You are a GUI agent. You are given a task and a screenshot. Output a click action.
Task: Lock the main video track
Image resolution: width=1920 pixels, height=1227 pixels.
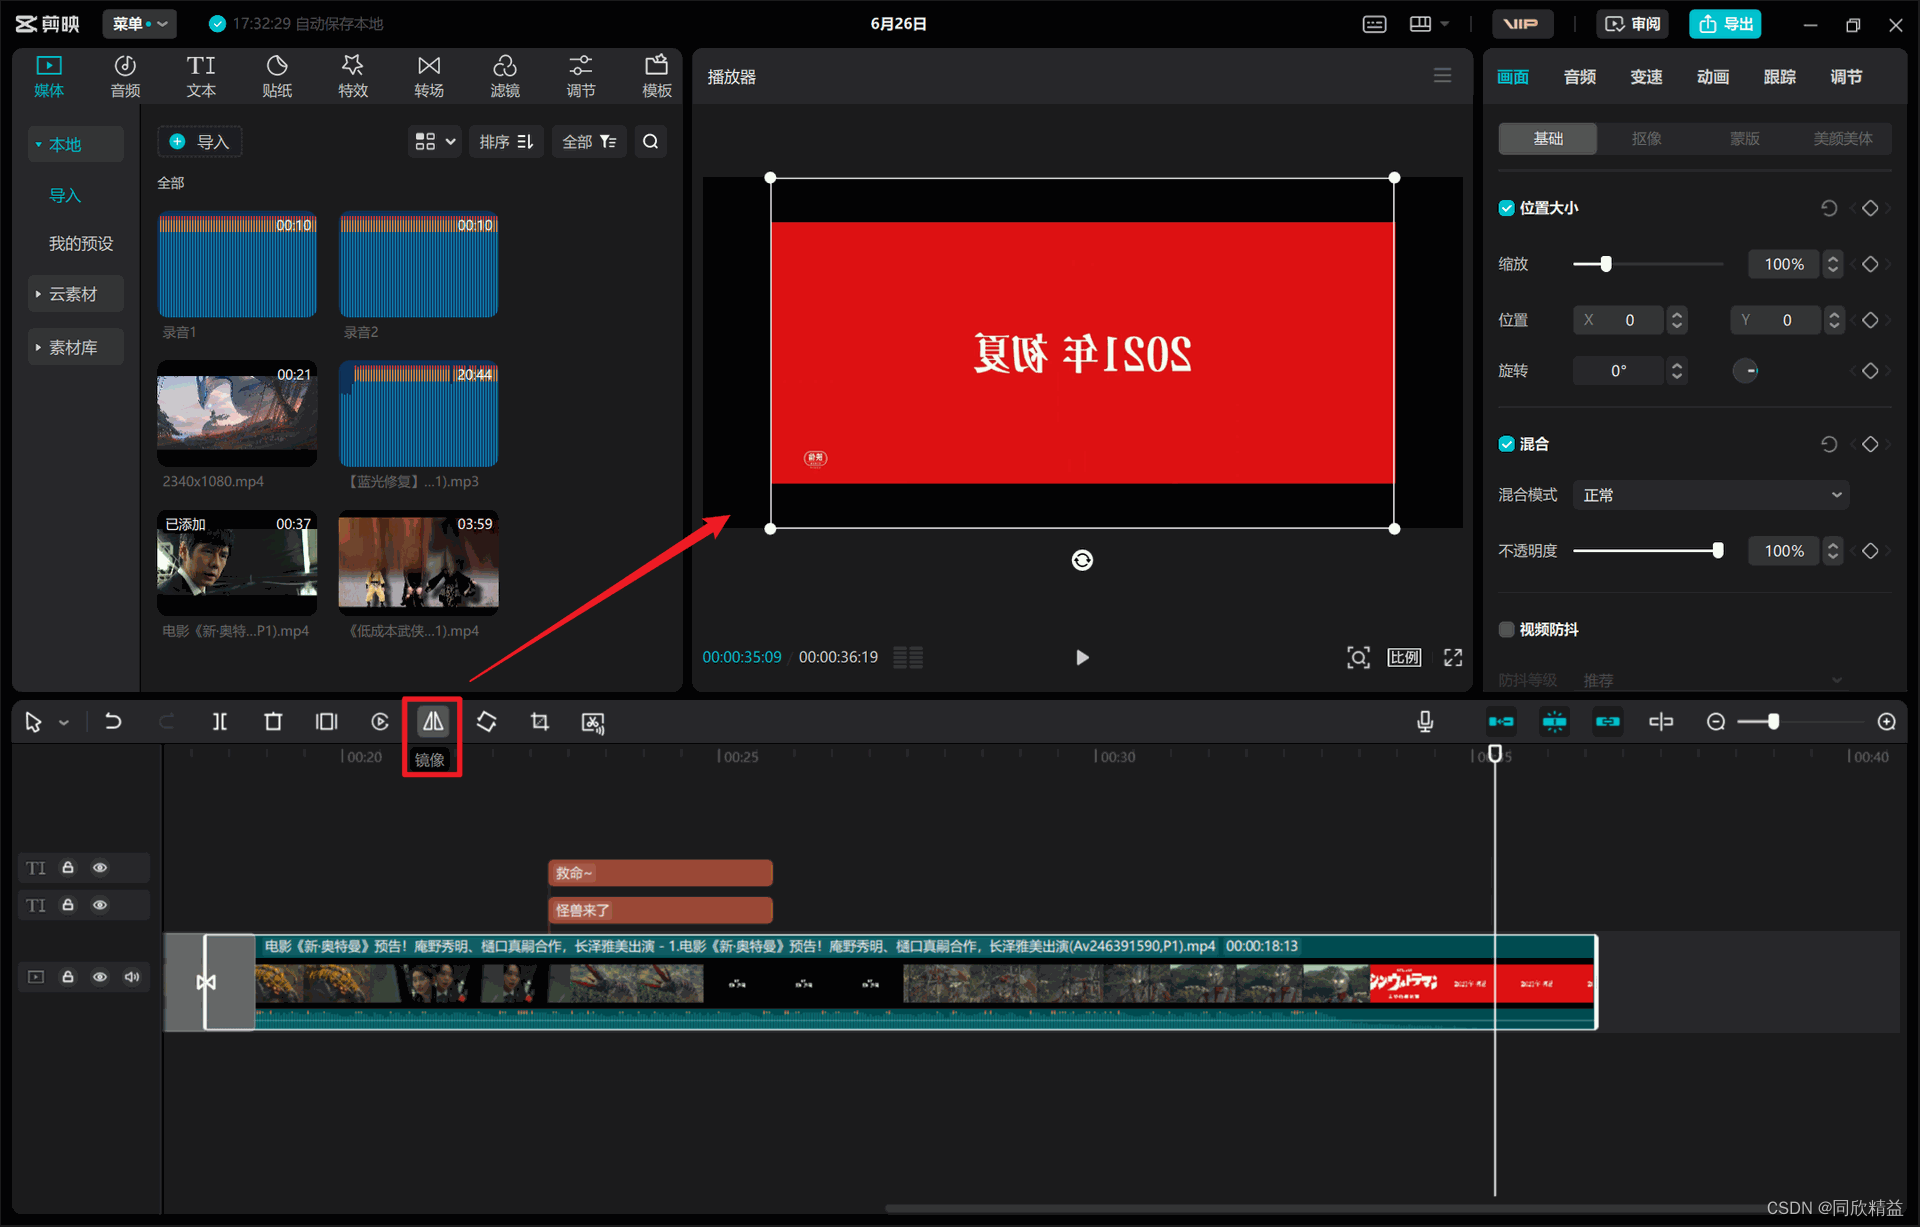coord(68,977)
